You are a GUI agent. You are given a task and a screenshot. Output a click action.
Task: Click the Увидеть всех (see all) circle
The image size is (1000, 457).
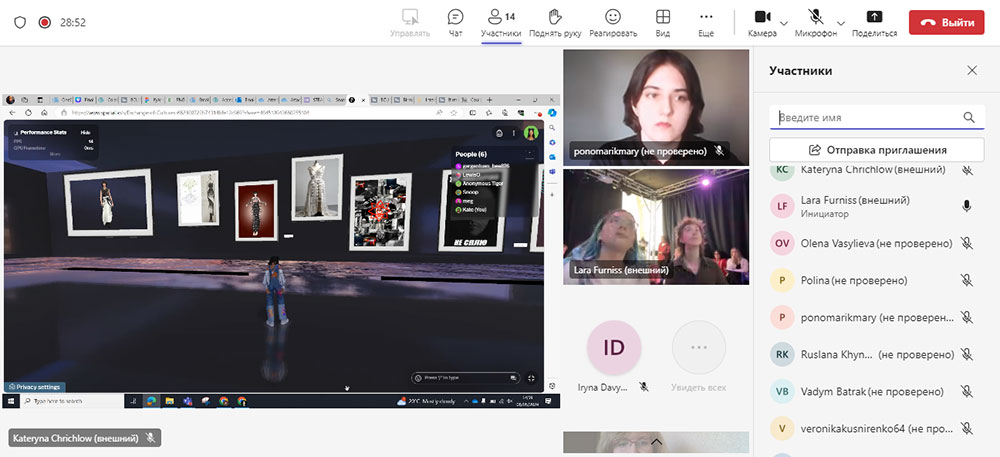pyautogui.click(x=699, y=349)
